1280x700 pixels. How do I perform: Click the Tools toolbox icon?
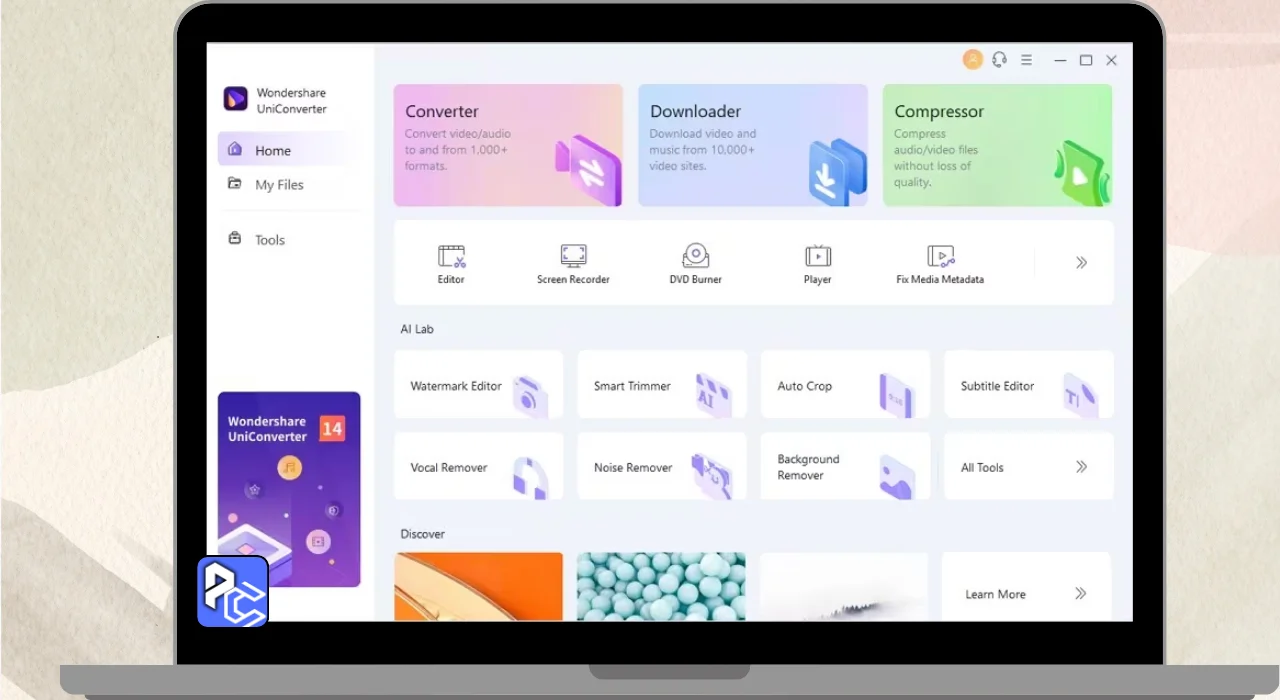(x=235, y=239)
